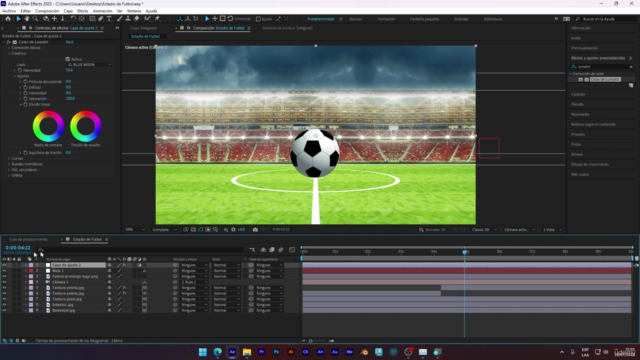Open Blender from the taskbar
The width and height of the screenshot is (640, 360).
click(x=364, y=352)
